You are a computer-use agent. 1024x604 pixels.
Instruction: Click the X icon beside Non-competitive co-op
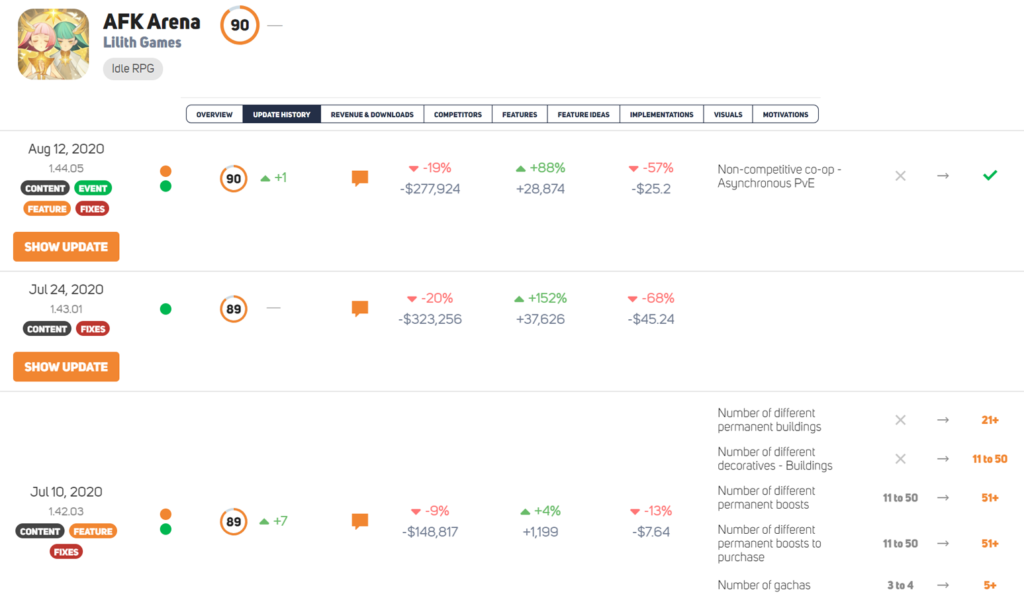(900, 176)
